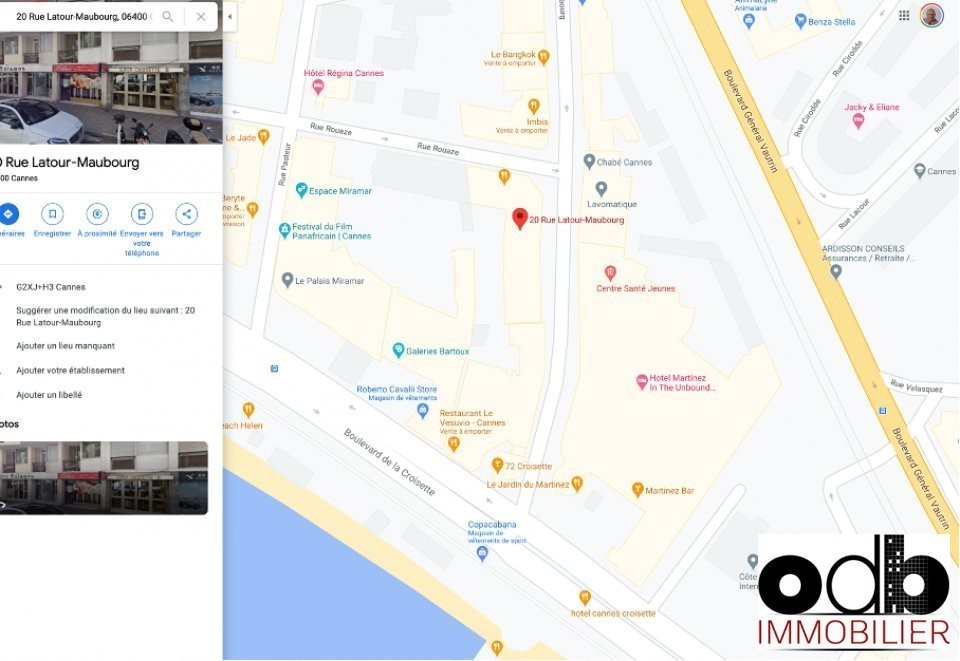This screenshot has height=661, width=960.
Task: Click Ajouter un lieu manquant
Action: pyautogui.click(x=66, y=346)
